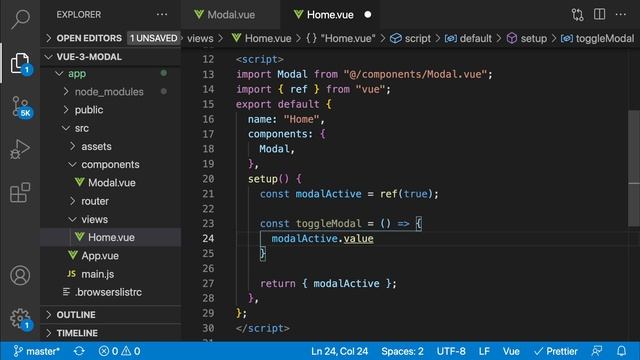Click line number 24 in the gutter
The image size is (640, 360).
(208, 238)
